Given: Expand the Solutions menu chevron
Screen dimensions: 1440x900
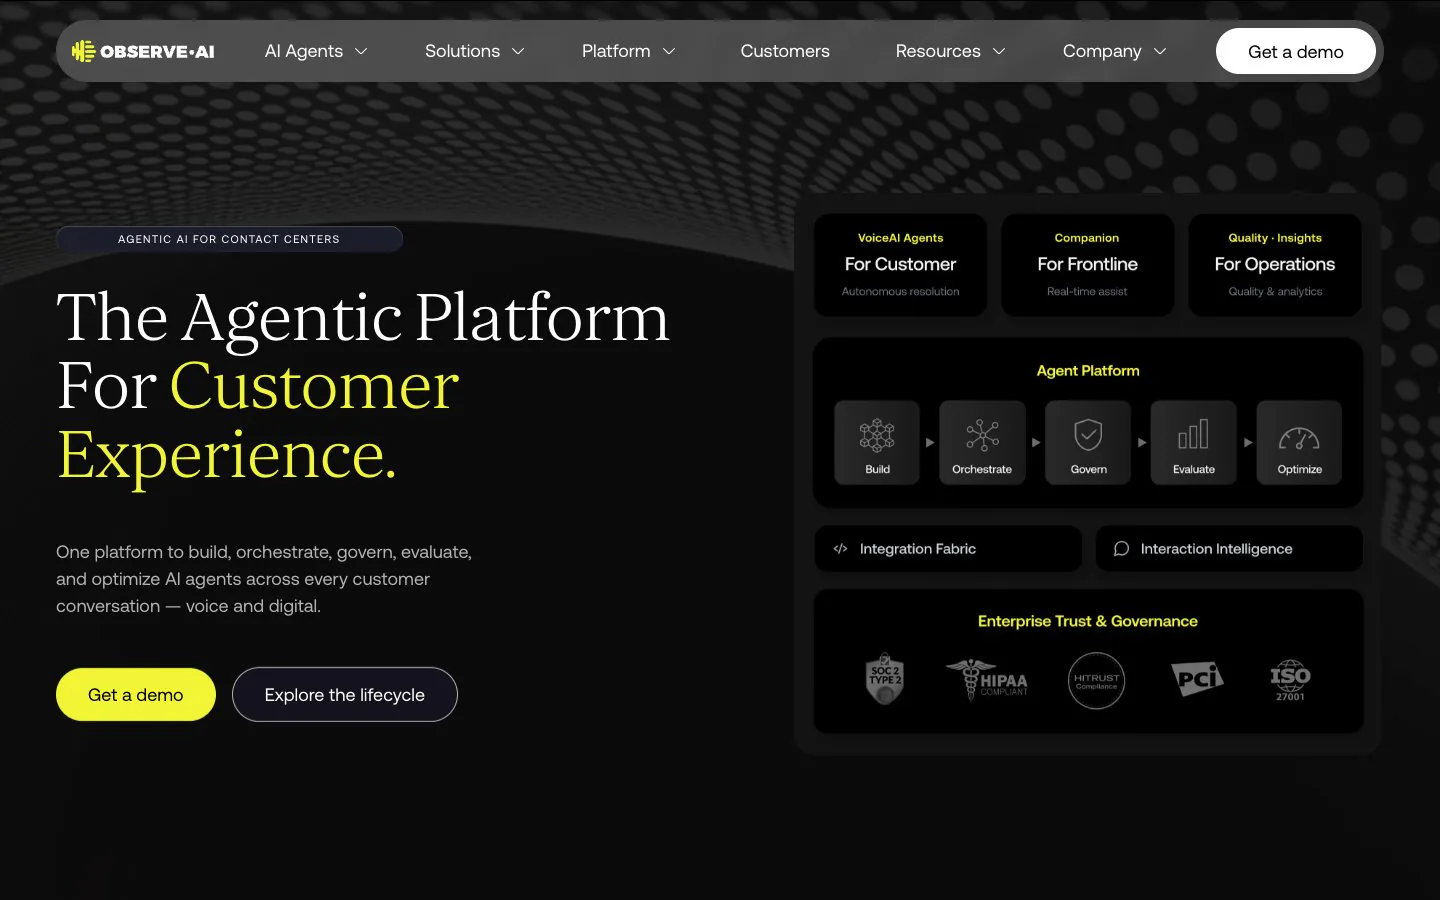Looking at the screenshot, I should point(518,51).
